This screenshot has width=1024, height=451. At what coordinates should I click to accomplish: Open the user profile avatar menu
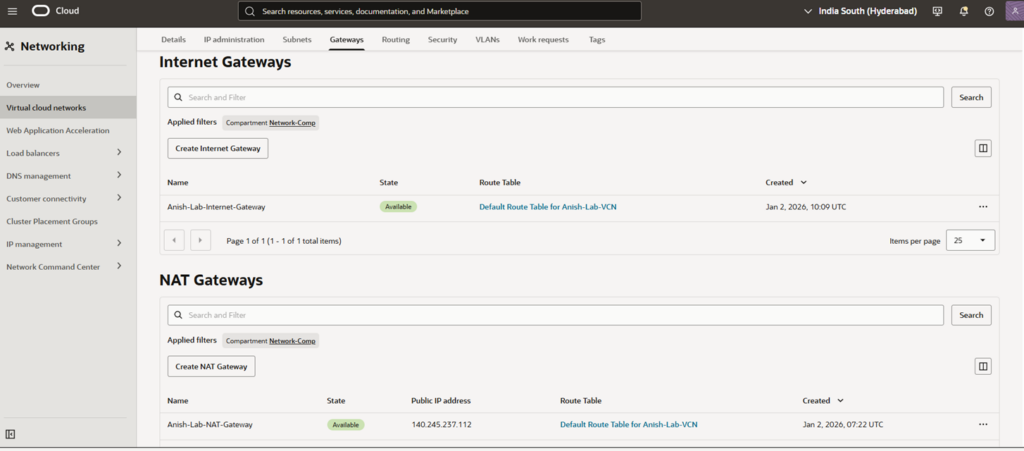[1012, 11]
